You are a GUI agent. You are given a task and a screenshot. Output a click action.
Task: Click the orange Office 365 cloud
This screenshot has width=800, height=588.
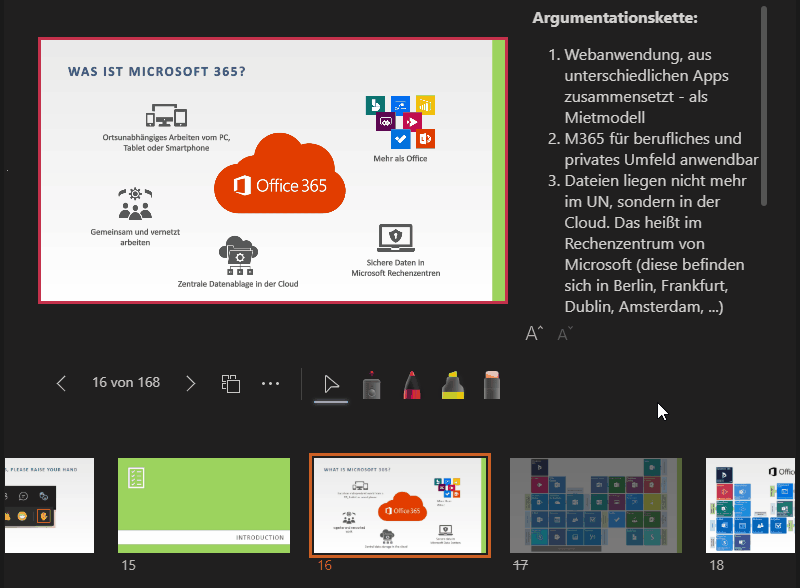[280, 173]
